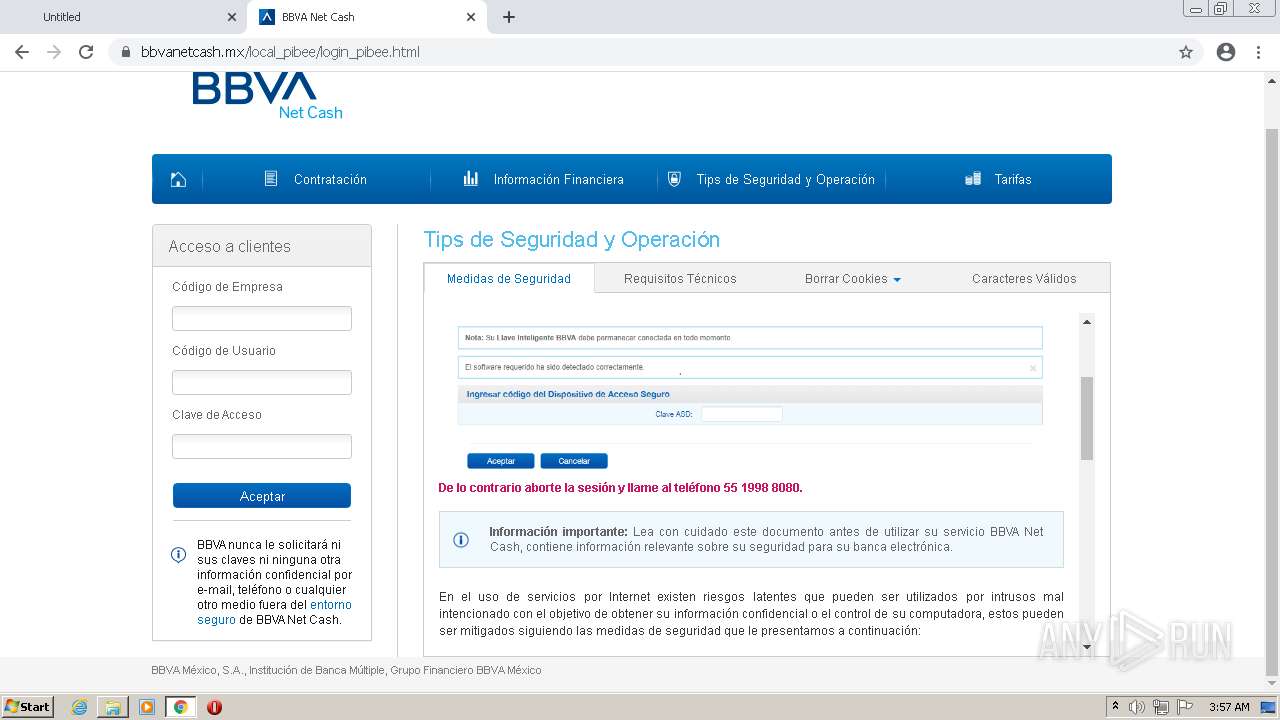Open a new browser tab

point(509,17)
